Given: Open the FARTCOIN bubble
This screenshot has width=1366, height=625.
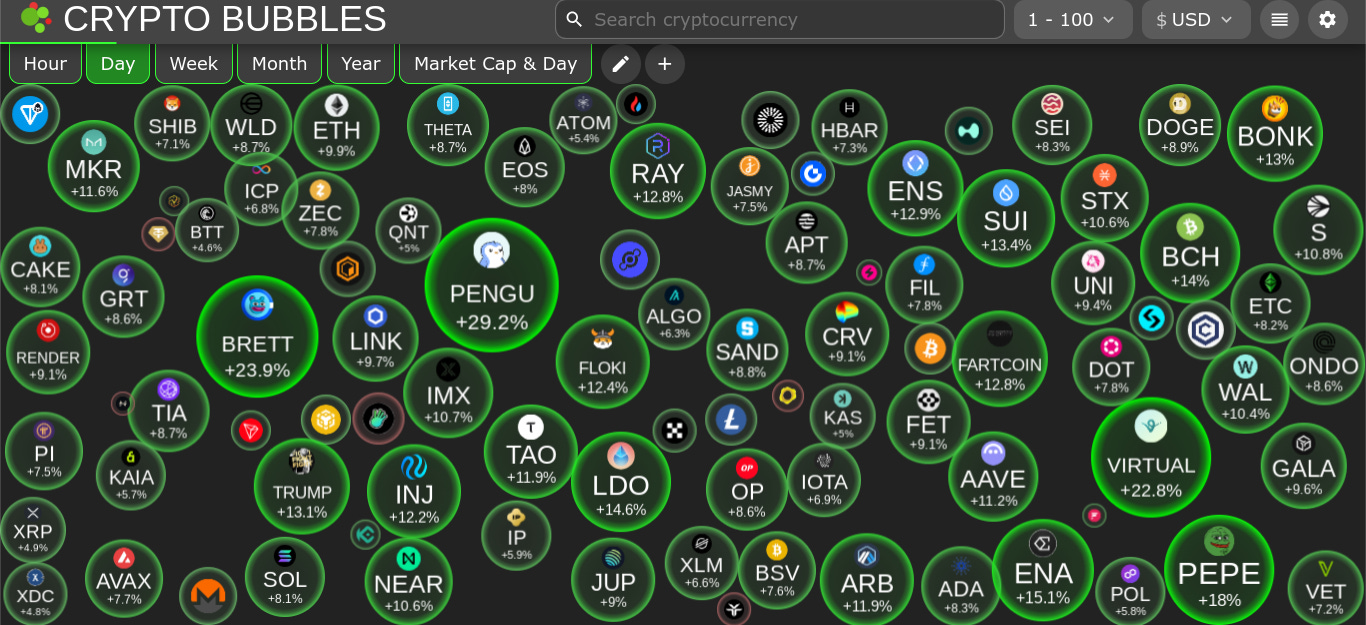Looking at the screenshot, I should tap(1000, 359).
